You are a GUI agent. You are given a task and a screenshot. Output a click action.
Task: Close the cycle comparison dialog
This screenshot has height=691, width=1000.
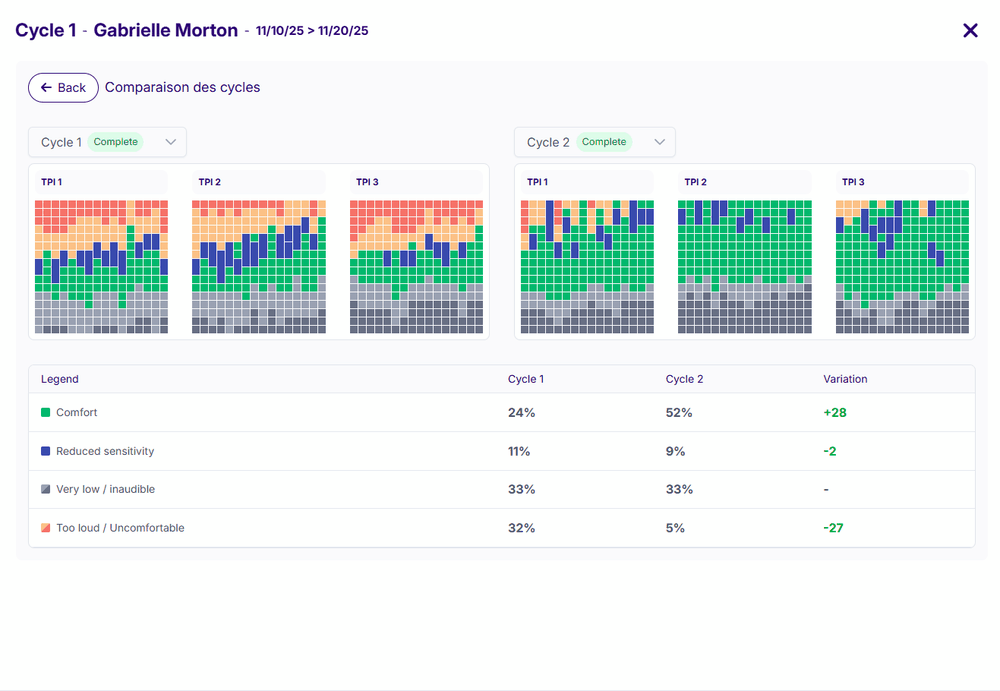970,30
